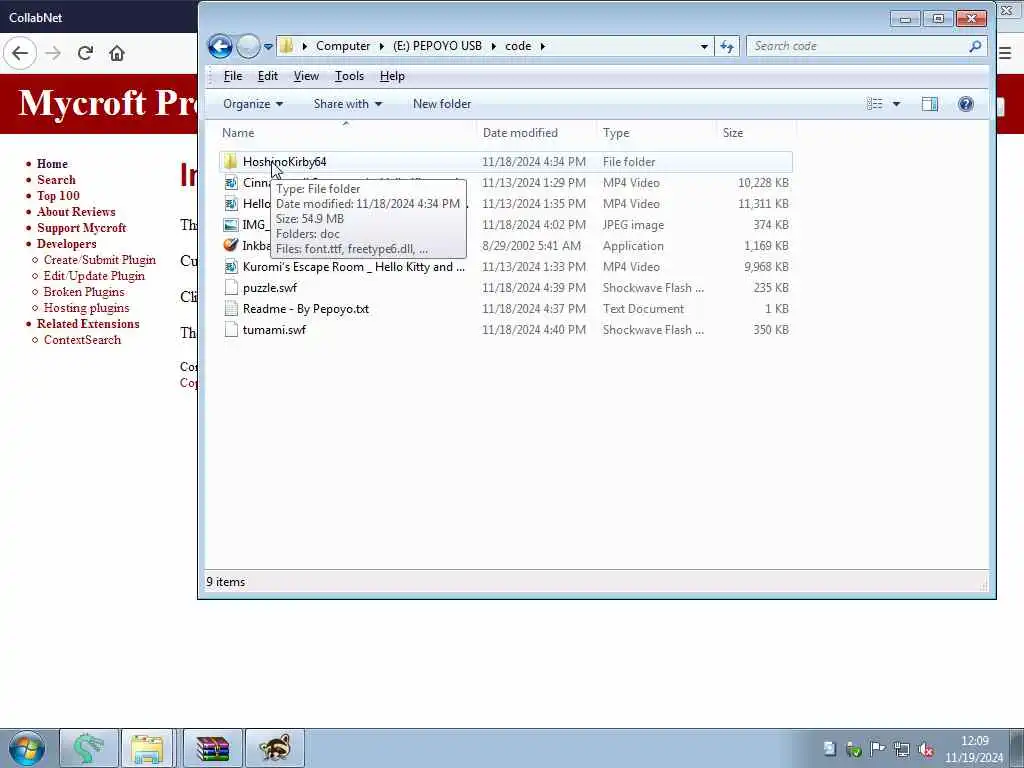
Task: Select the HoshinoKirby64 folder icon
Action: point(230,161)
